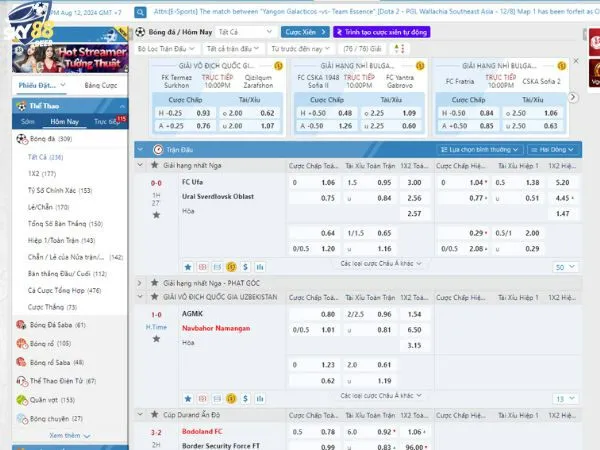Star the GIẢI VÔ ĐỊCH QUỐC GIA UZBEKISTAN league
The image size is (600, 450).
click(x=154, y=297)
